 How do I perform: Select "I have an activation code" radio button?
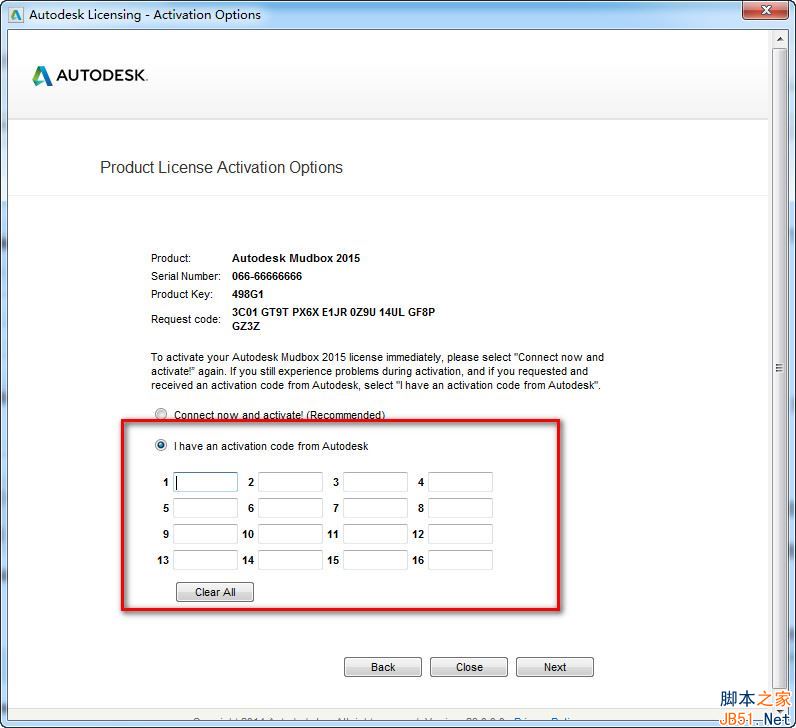[161, 445]
